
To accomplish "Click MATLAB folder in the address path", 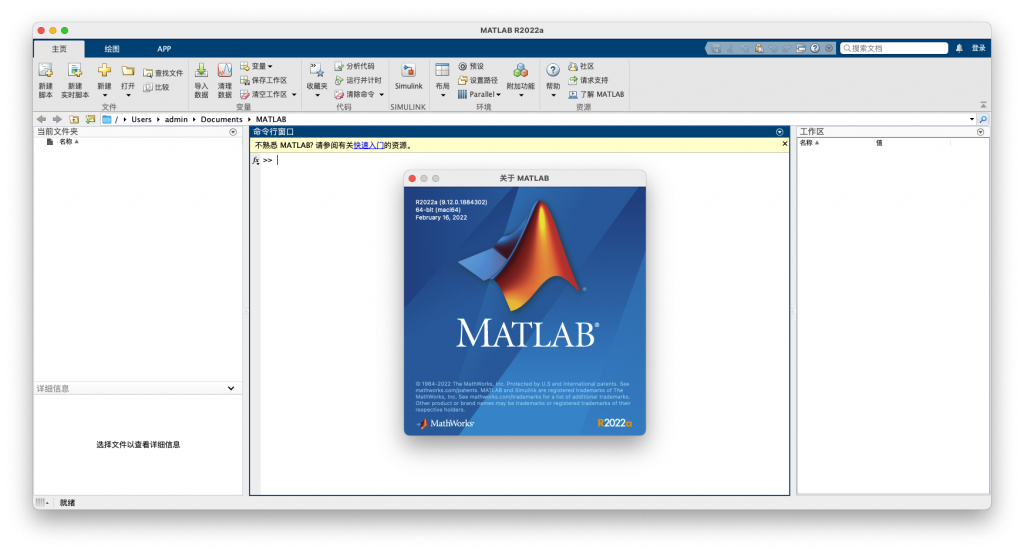I will coord(271,119).
